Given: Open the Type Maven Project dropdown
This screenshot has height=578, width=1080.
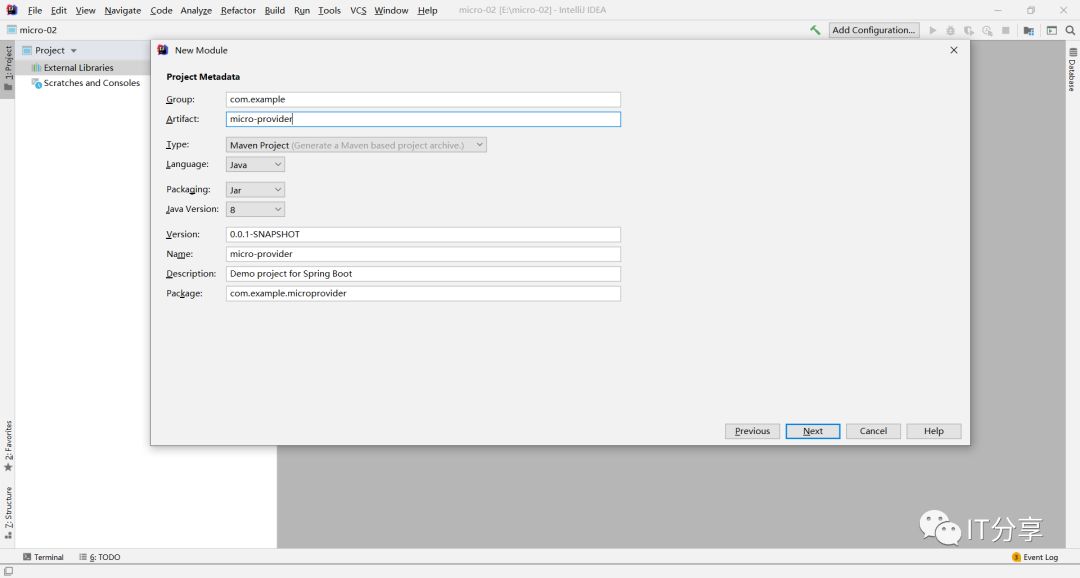Looking at the screenshot, I should pos(356,145).
